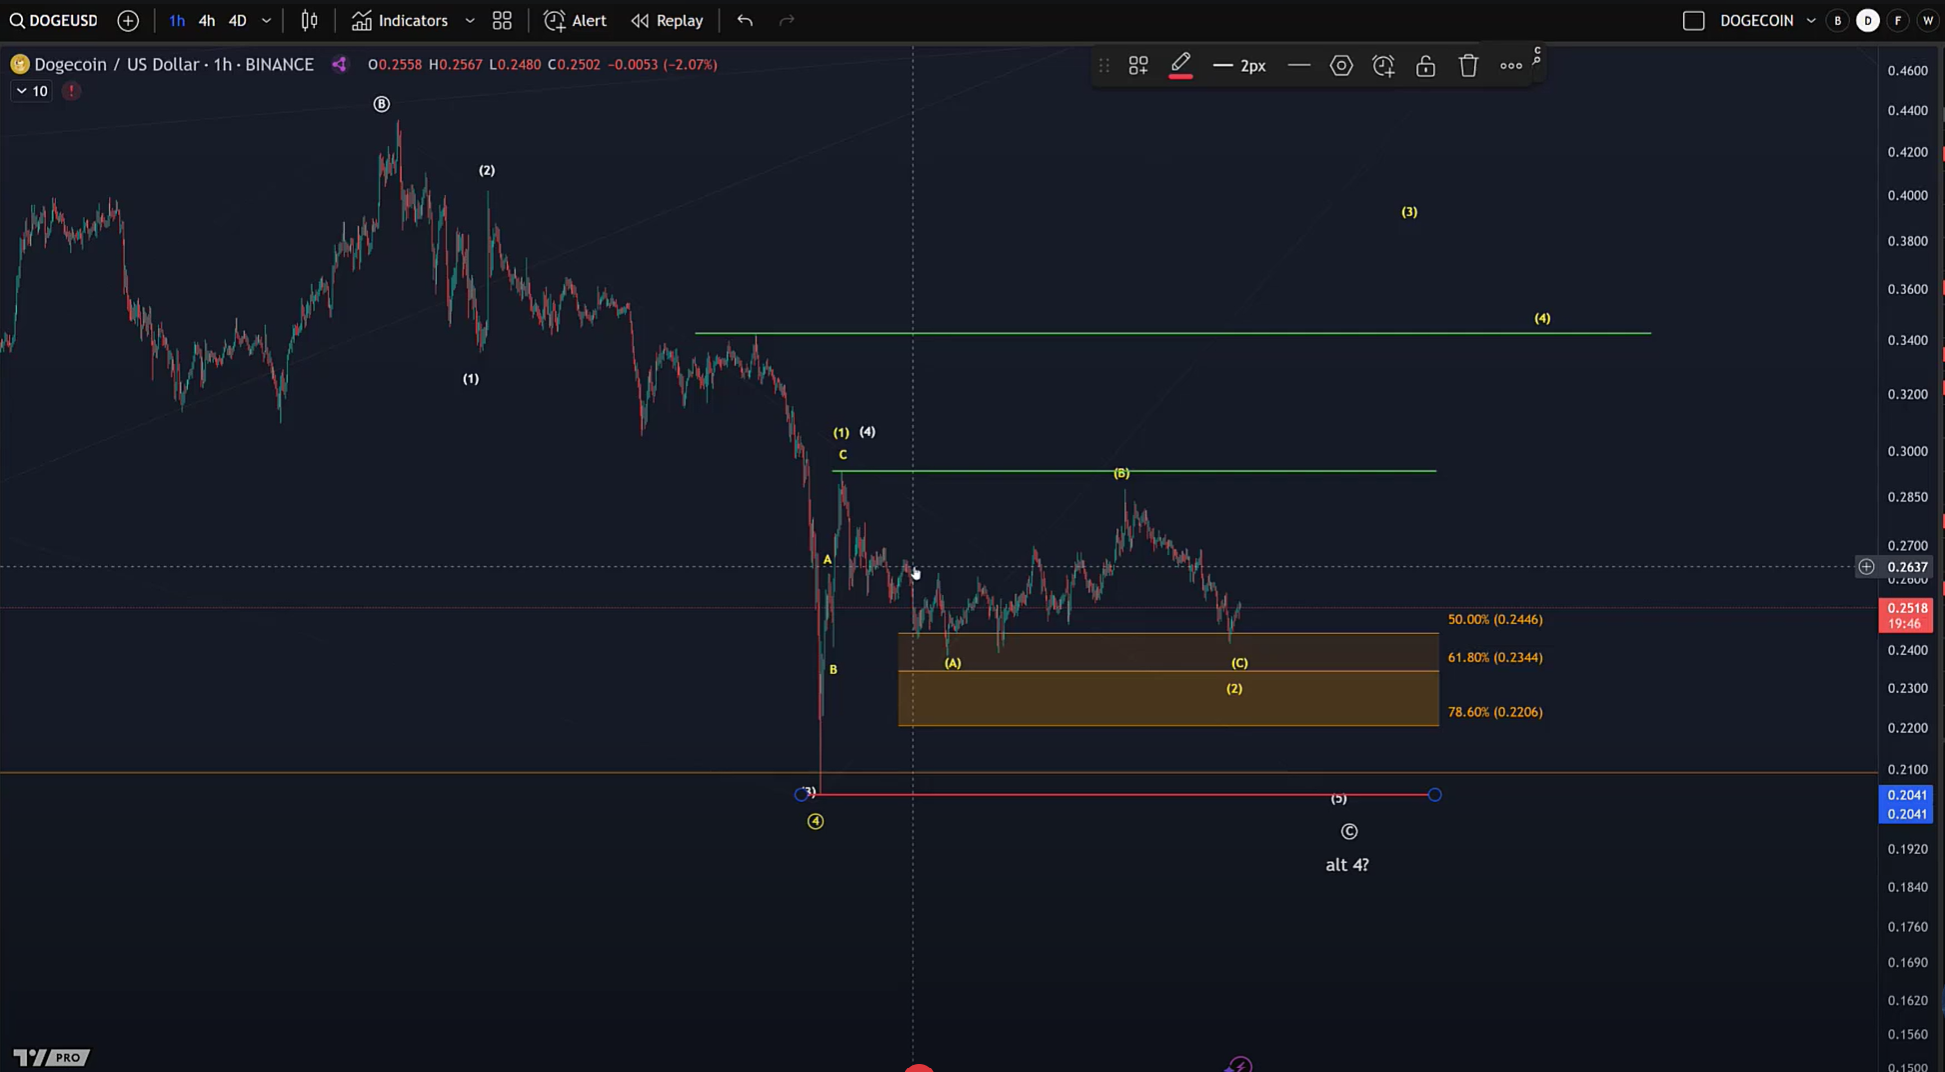The height and width of the screenshot is (1072, 1945).
Task: Add an alert on the drawing via clock icon
Action: click(x=1383, y=65)
